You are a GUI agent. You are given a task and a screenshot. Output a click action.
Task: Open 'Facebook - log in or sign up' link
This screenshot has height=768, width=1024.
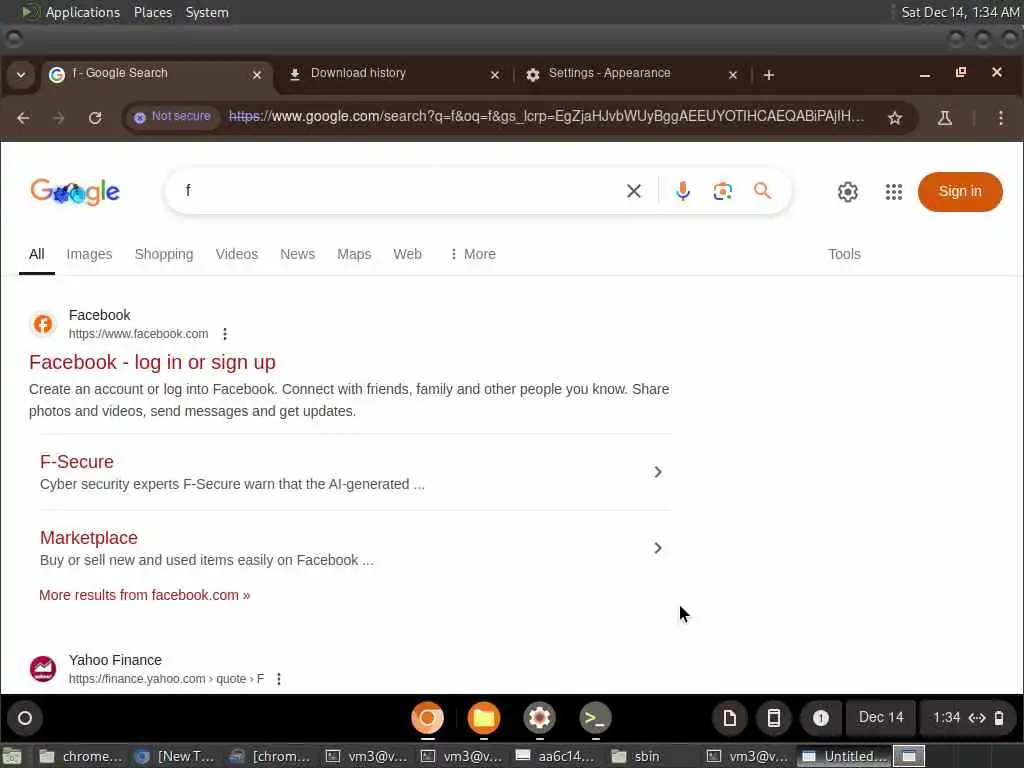[152, 362]
